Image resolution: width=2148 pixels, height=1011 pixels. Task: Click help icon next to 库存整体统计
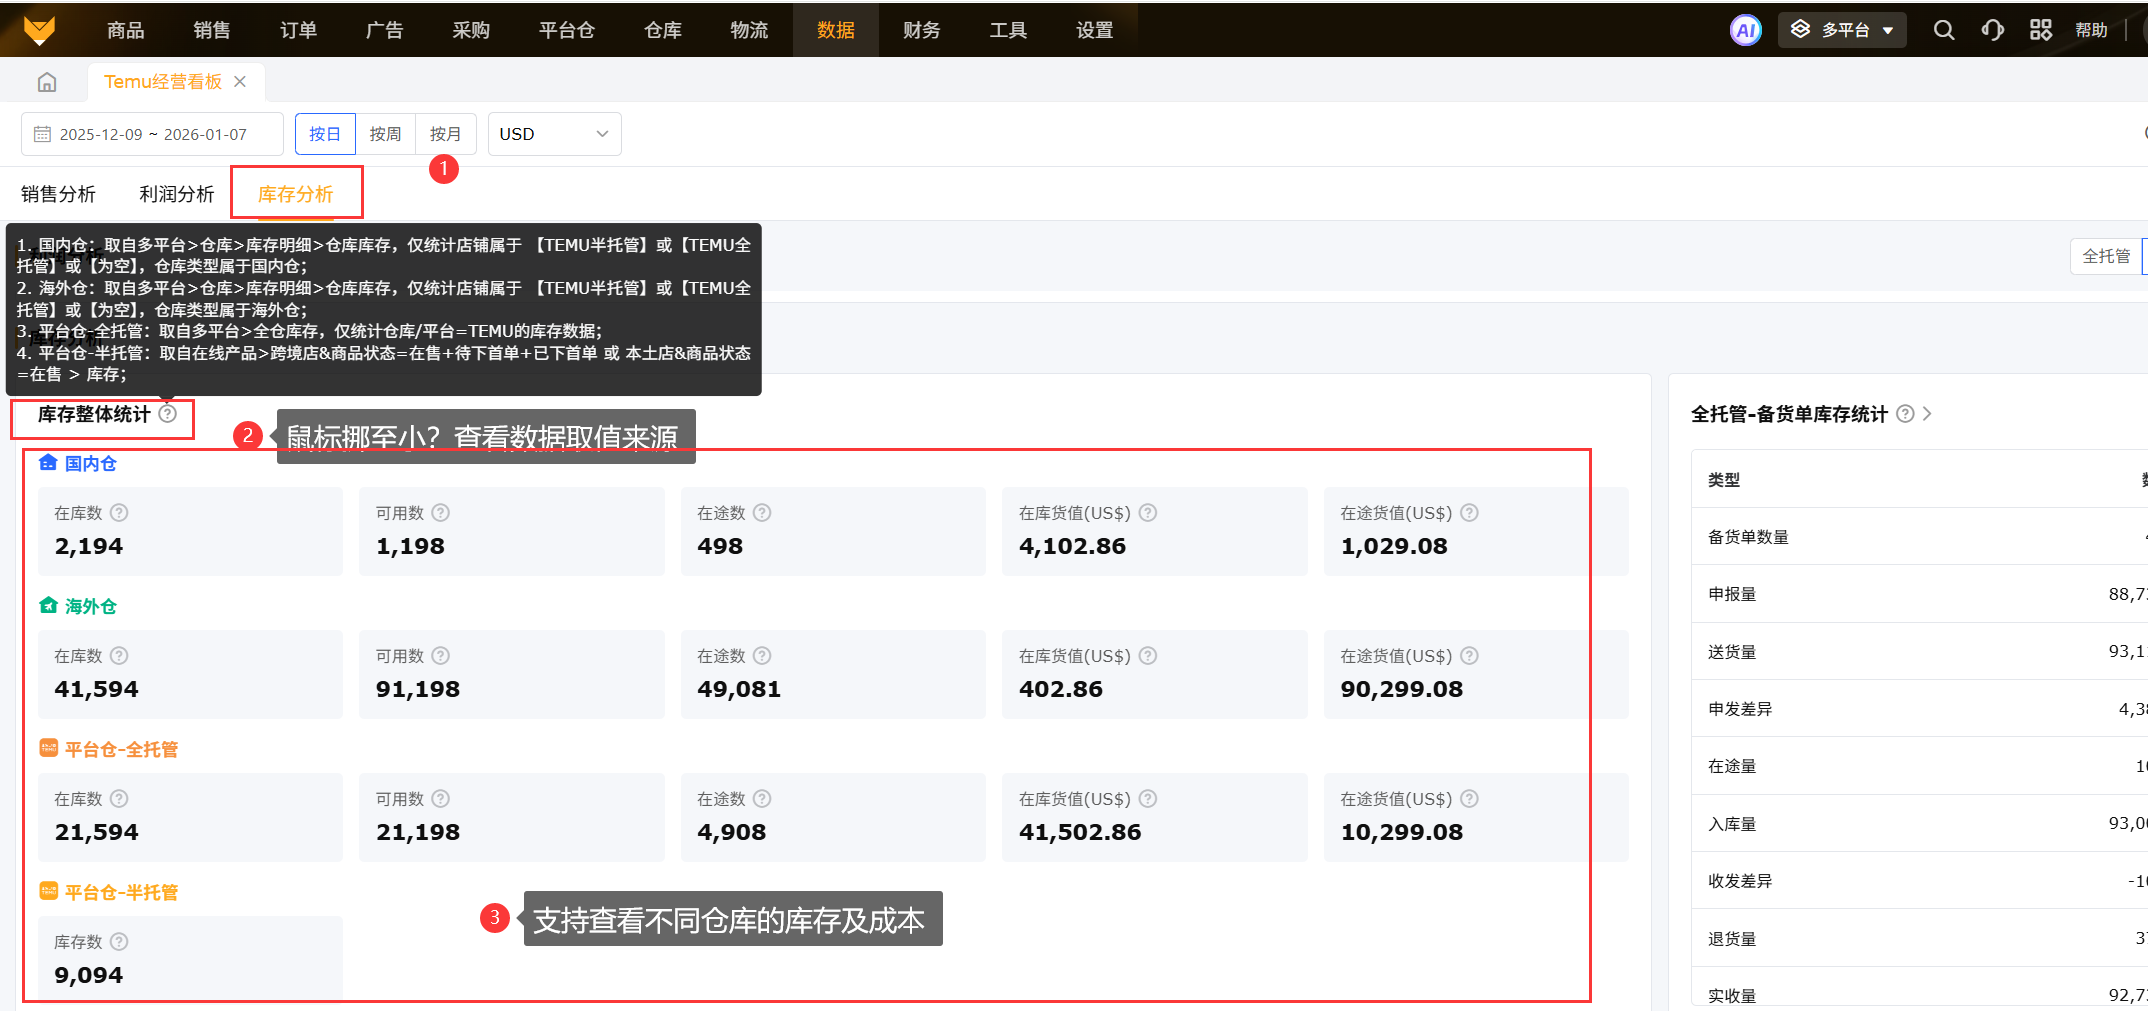168,413
